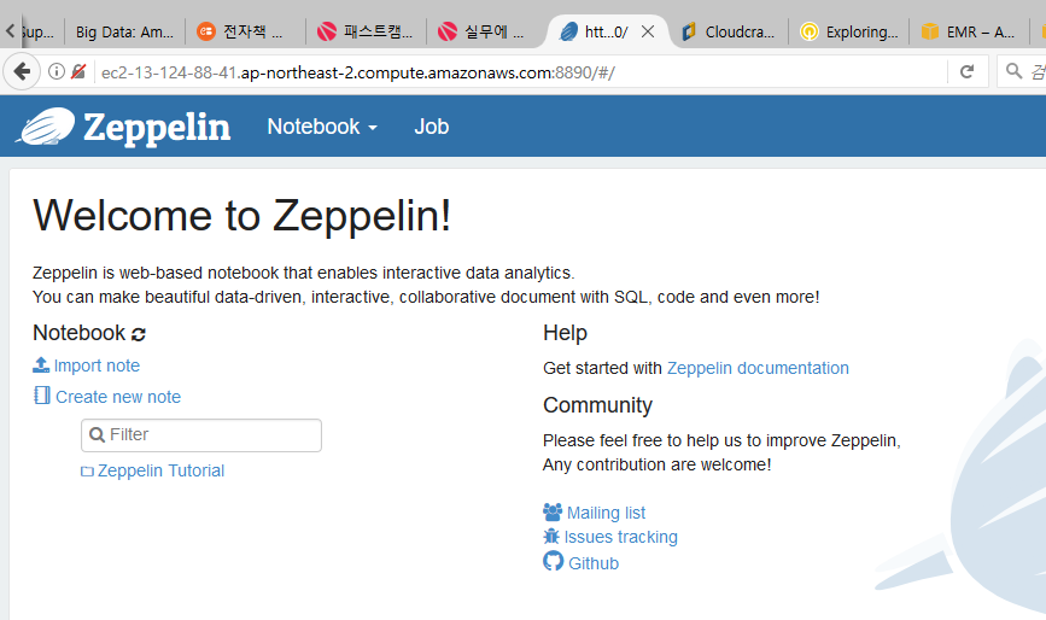This screenshot has width=1046, height=620.
Task: Open the Issues tracking link
Action: 620,537
